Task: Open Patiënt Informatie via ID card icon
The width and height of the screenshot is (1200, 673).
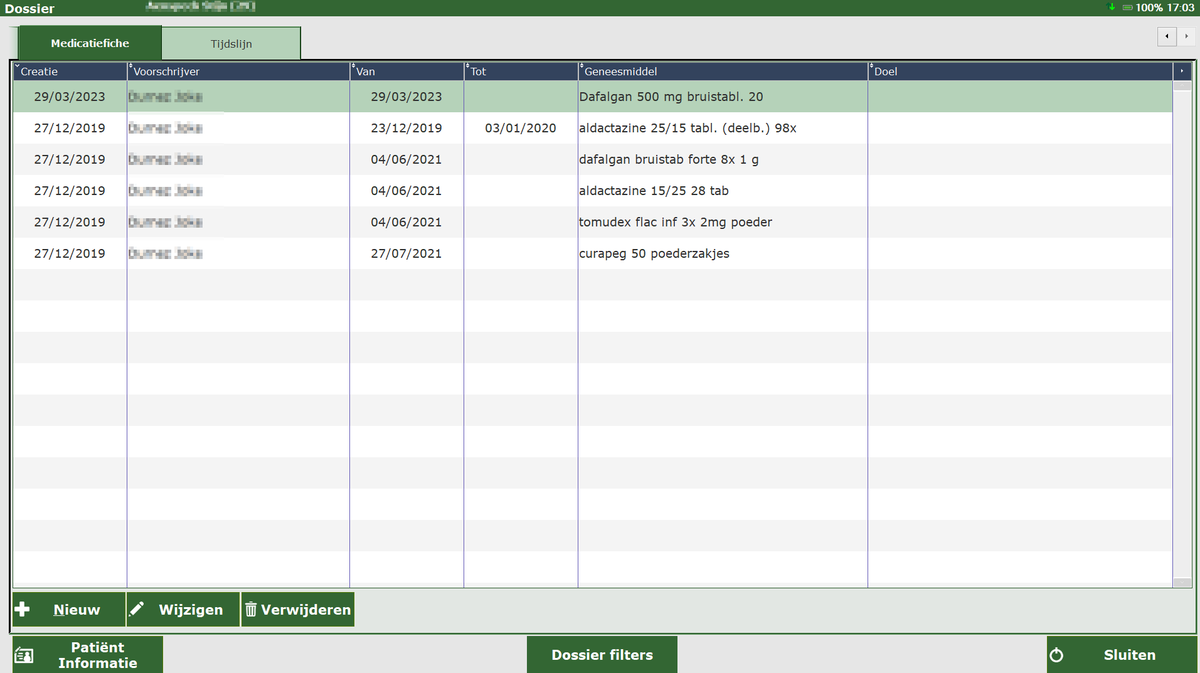Action: pyautogui.click(x=25, y=656)
